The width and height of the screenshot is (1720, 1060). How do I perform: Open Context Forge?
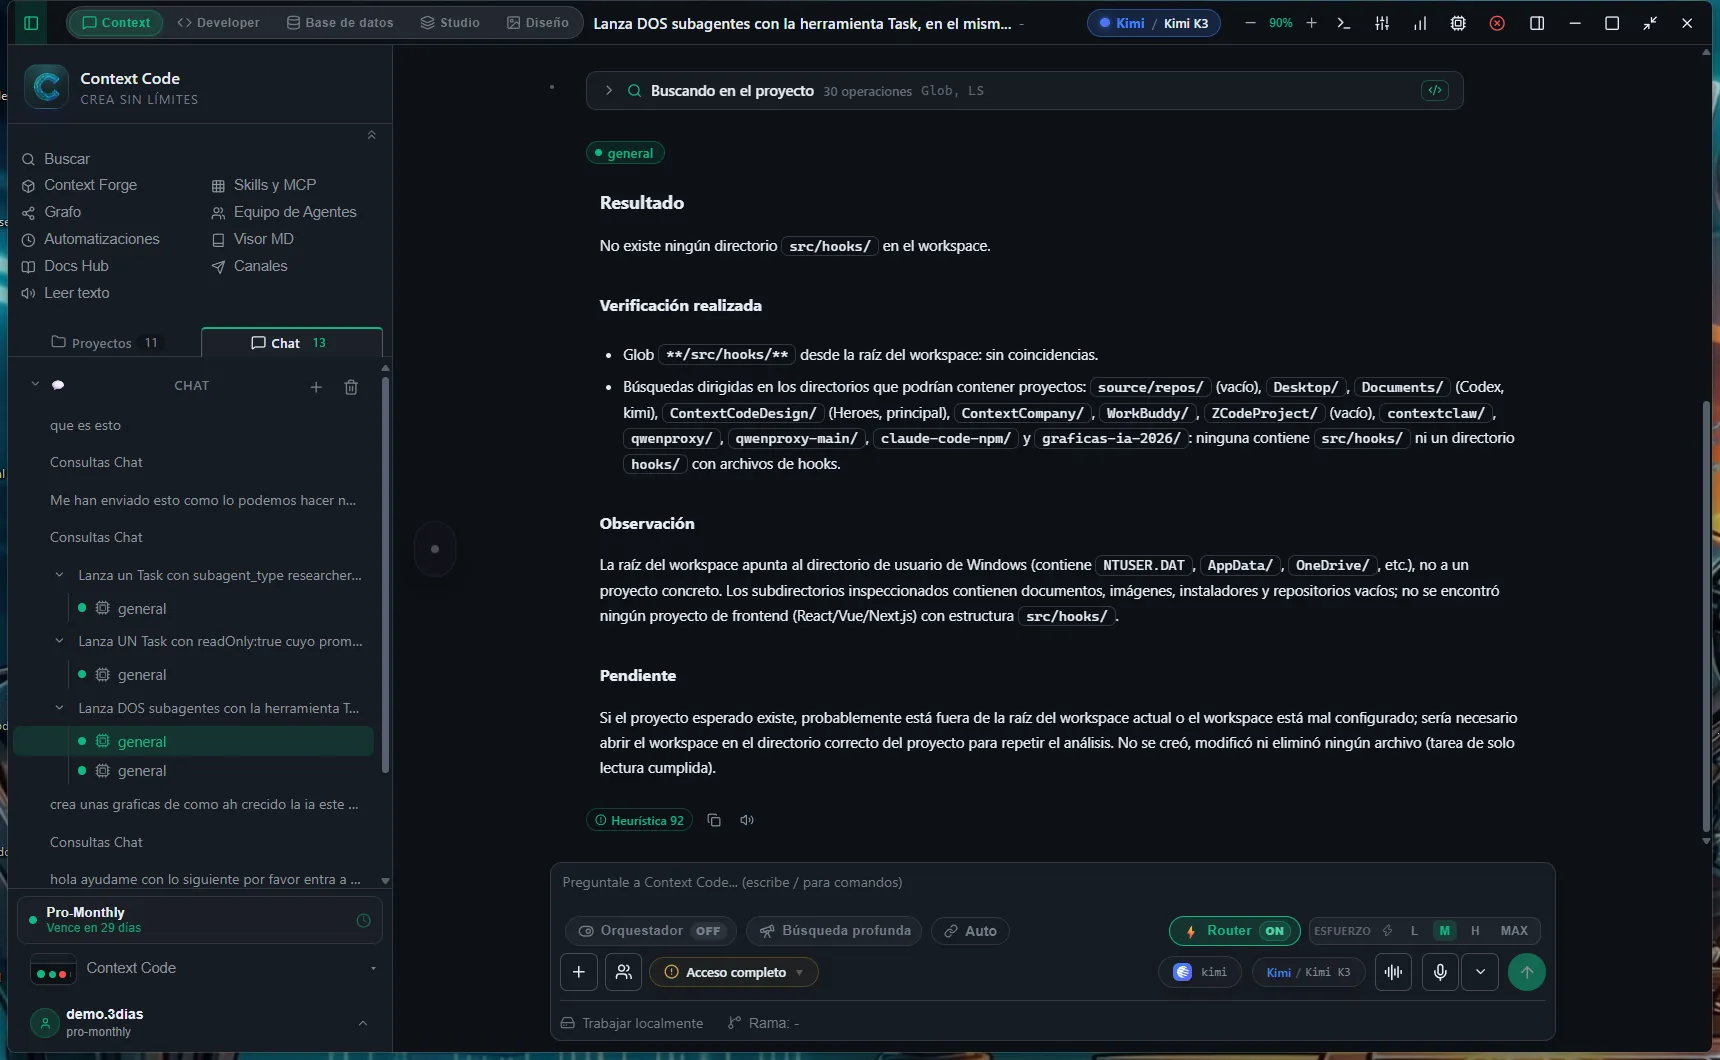(80, 185)
